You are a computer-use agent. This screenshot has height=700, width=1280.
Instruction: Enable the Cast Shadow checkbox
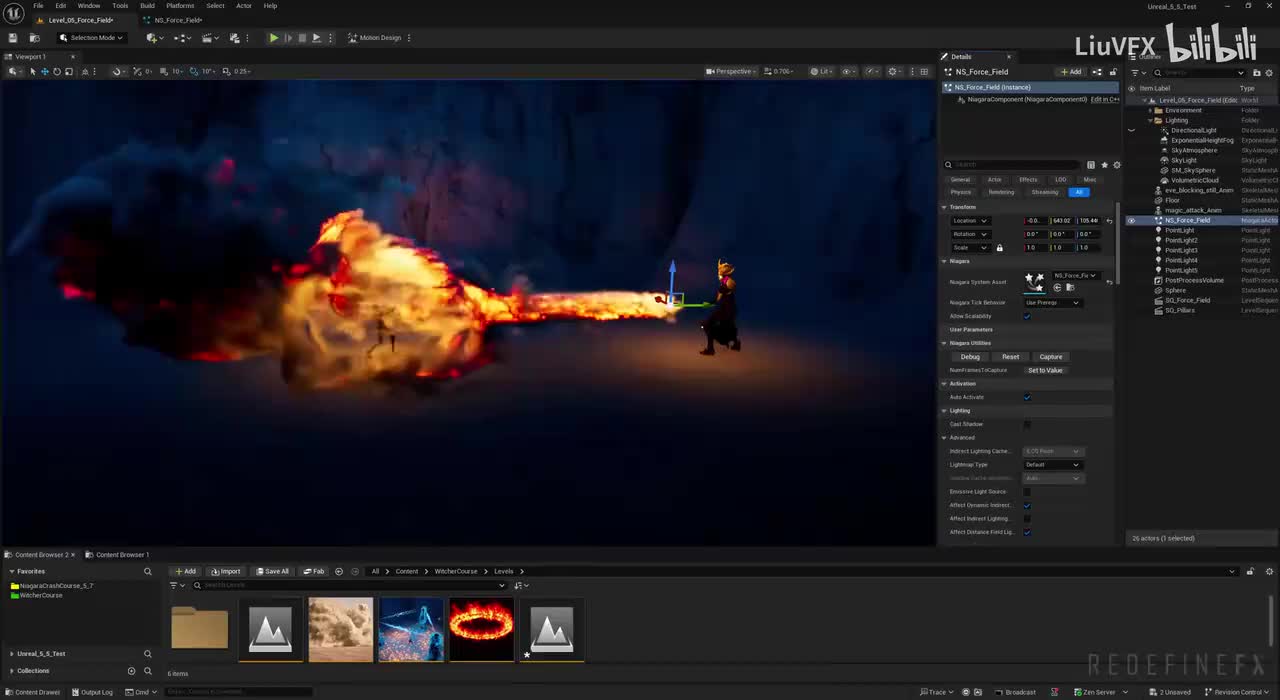click(1027, 424)
